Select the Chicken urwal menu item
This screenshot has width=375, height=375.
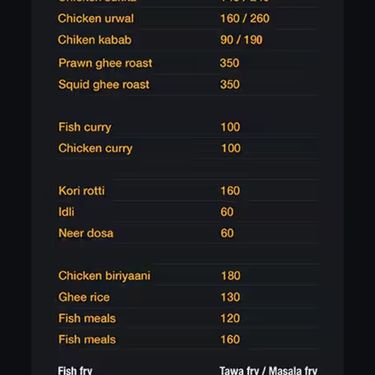tap(96, 18)
